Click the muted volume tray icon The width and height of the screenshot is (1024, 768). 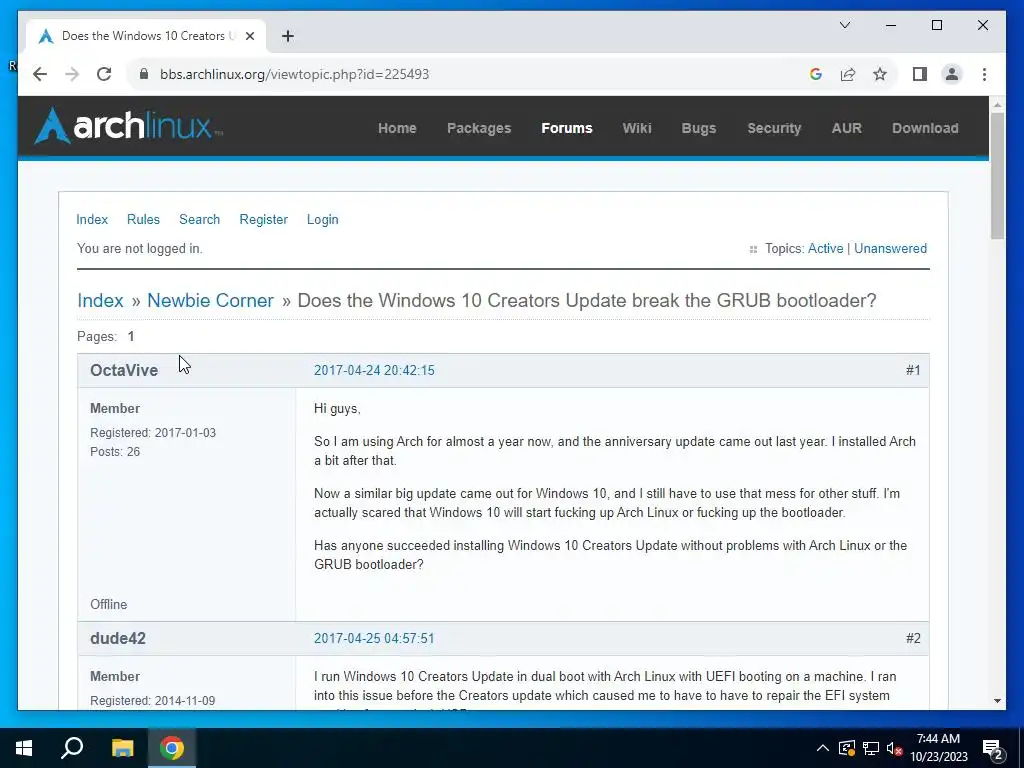[895, 748]
